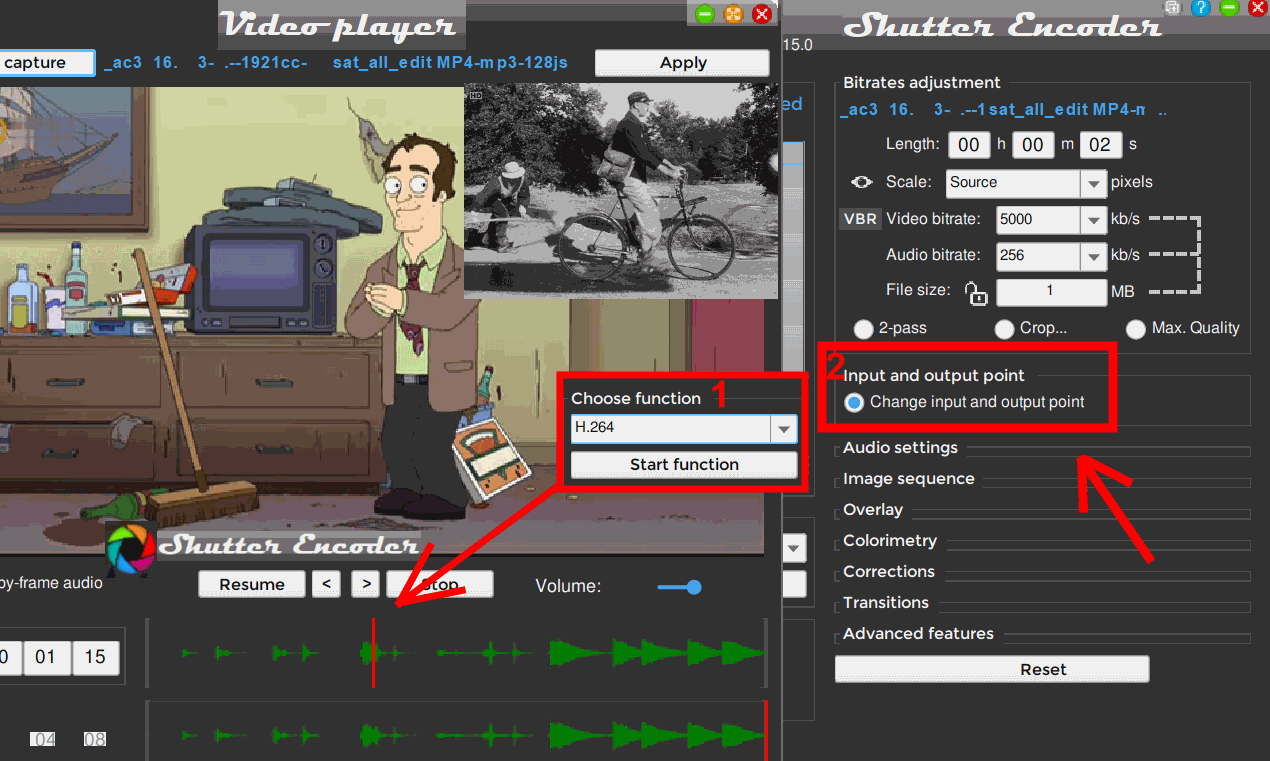This screenshot has height=761, width=1270.
Task: Close the Shutter Encoder window
Action: click(1258, 8)
